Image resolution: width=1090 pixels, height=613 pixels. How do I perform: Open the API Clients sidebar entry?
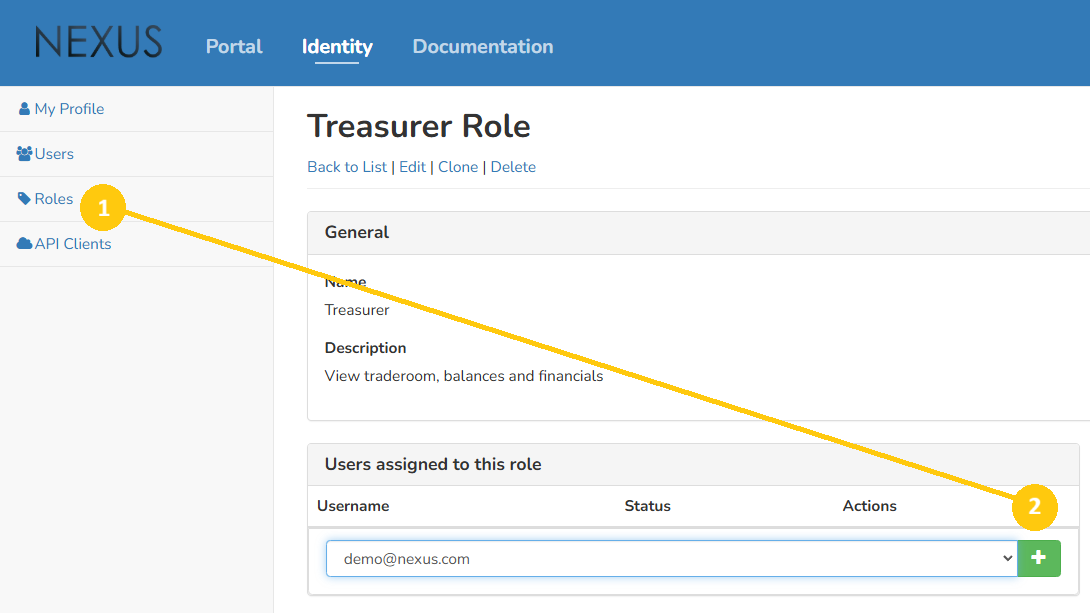(x=72, y=243)
